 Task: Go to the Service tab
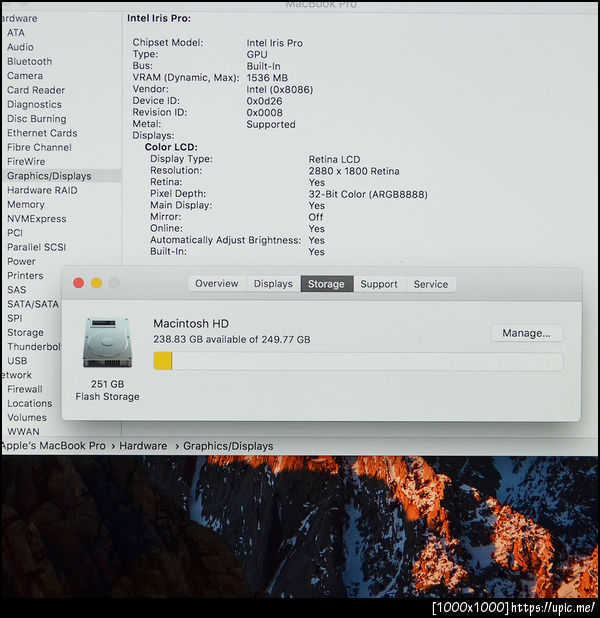coord(430,284)
